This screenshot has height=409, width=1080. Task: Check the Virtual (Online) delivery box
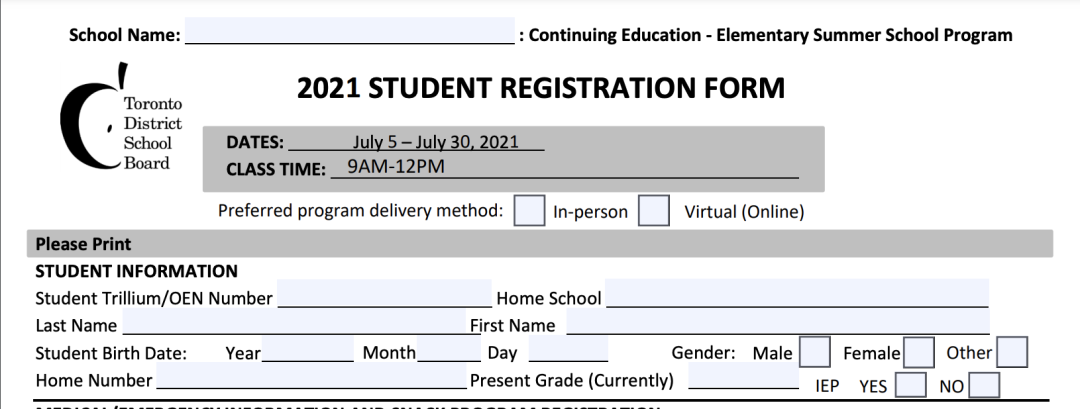(654, 211)
